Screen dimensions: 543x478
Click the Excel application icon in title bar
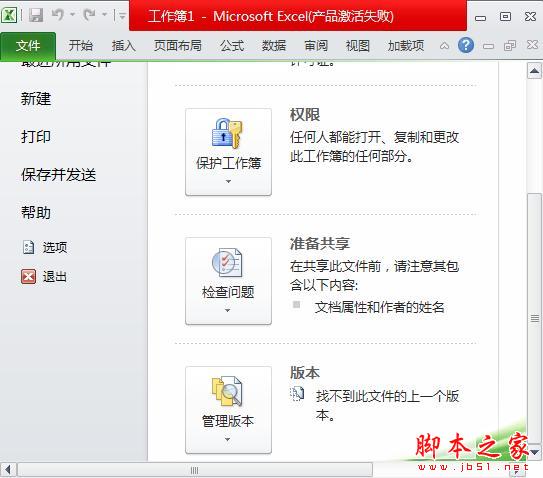click(9, 15)
